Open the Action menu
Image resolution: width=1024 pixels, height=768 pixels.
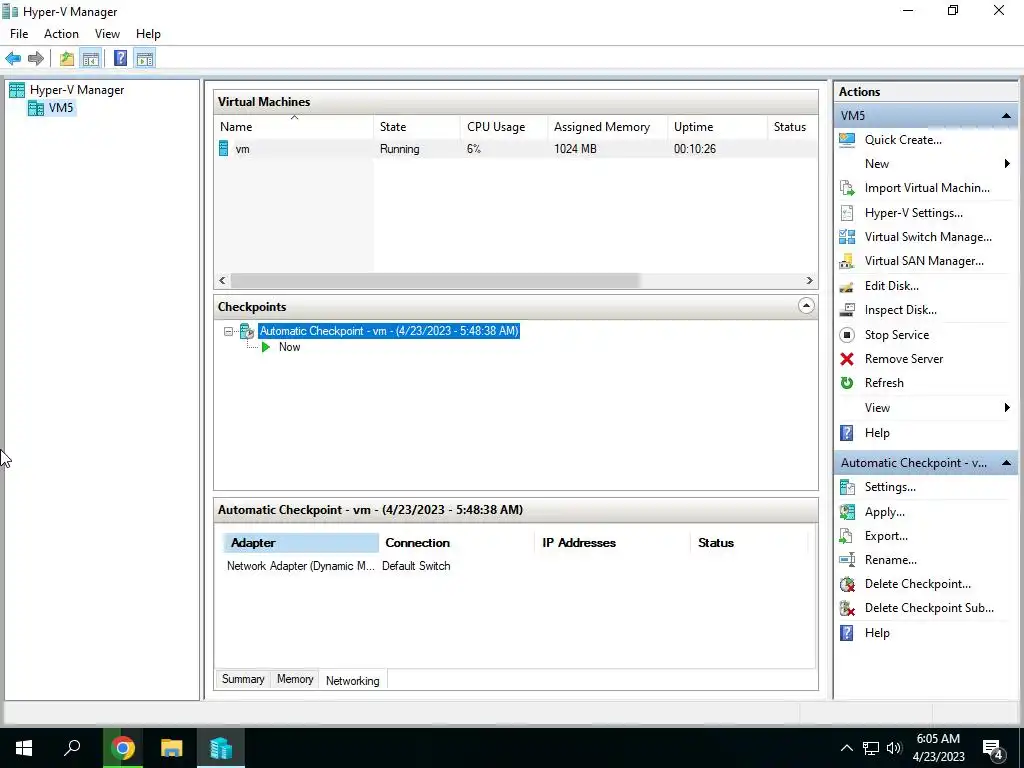[61, 34]
